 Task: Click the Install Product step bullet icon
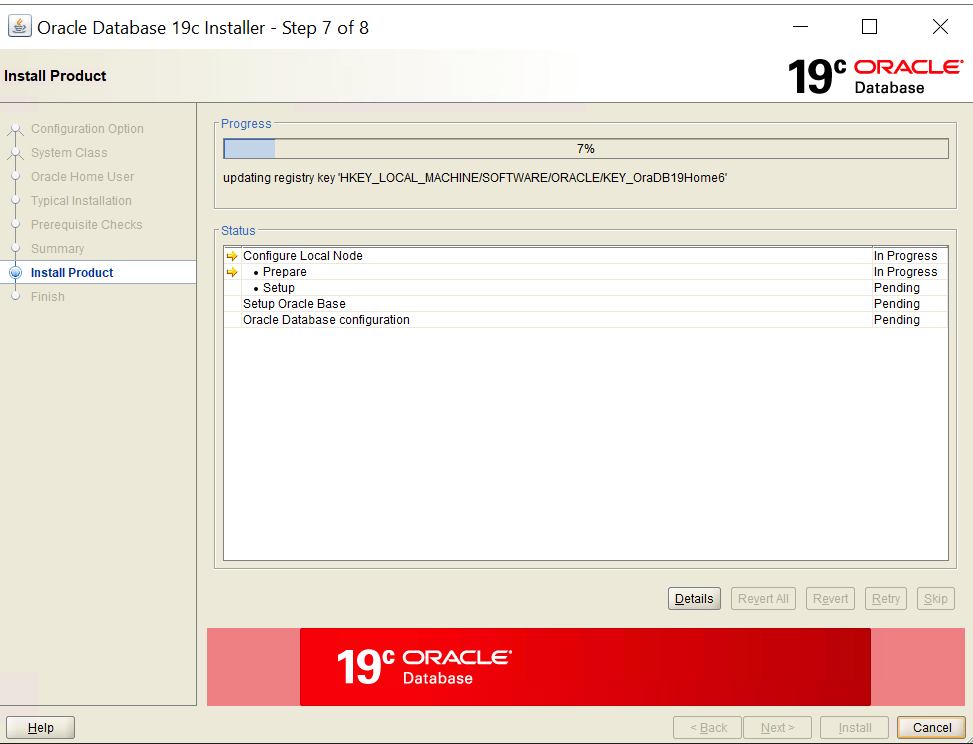click(x=16, y=272)
